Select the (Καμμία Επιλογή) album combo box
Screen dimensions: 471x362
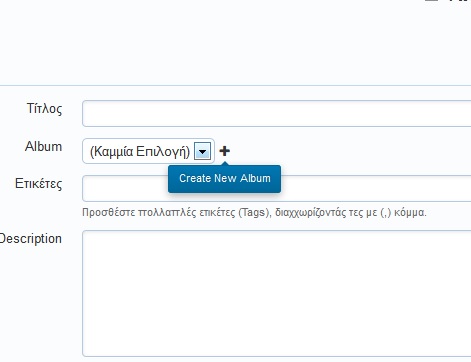148,151
